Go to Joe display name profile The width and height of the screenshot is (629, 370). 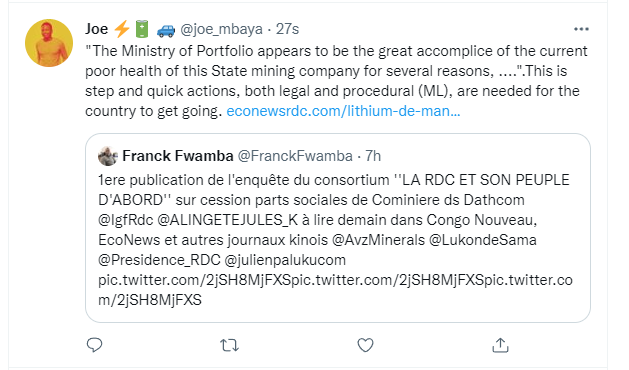96,29
